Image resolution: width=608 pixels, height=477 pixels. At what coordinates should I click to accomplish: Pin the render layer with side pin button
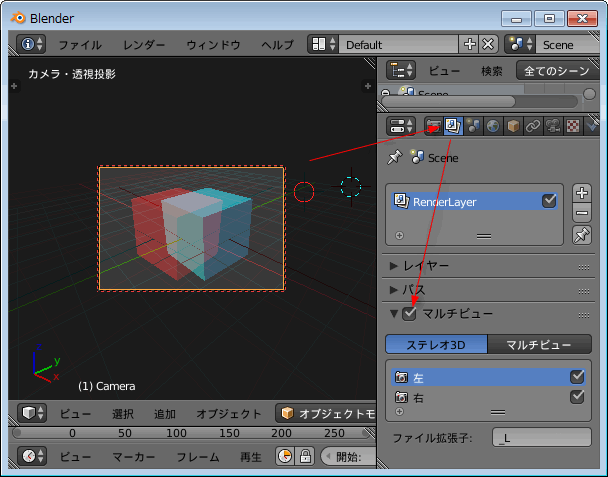(x=582, y=235)
